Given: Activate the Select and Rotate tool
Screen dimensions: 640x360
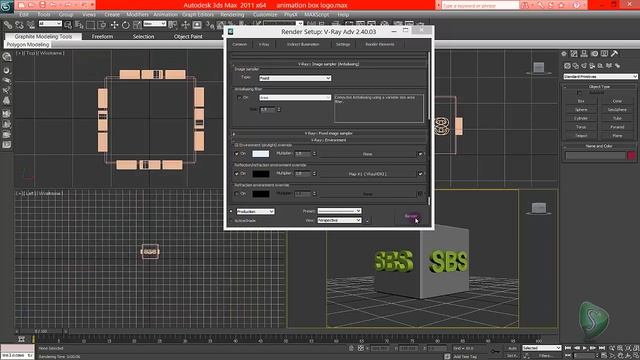Looking at the screenshot, I should coord(126,25).
